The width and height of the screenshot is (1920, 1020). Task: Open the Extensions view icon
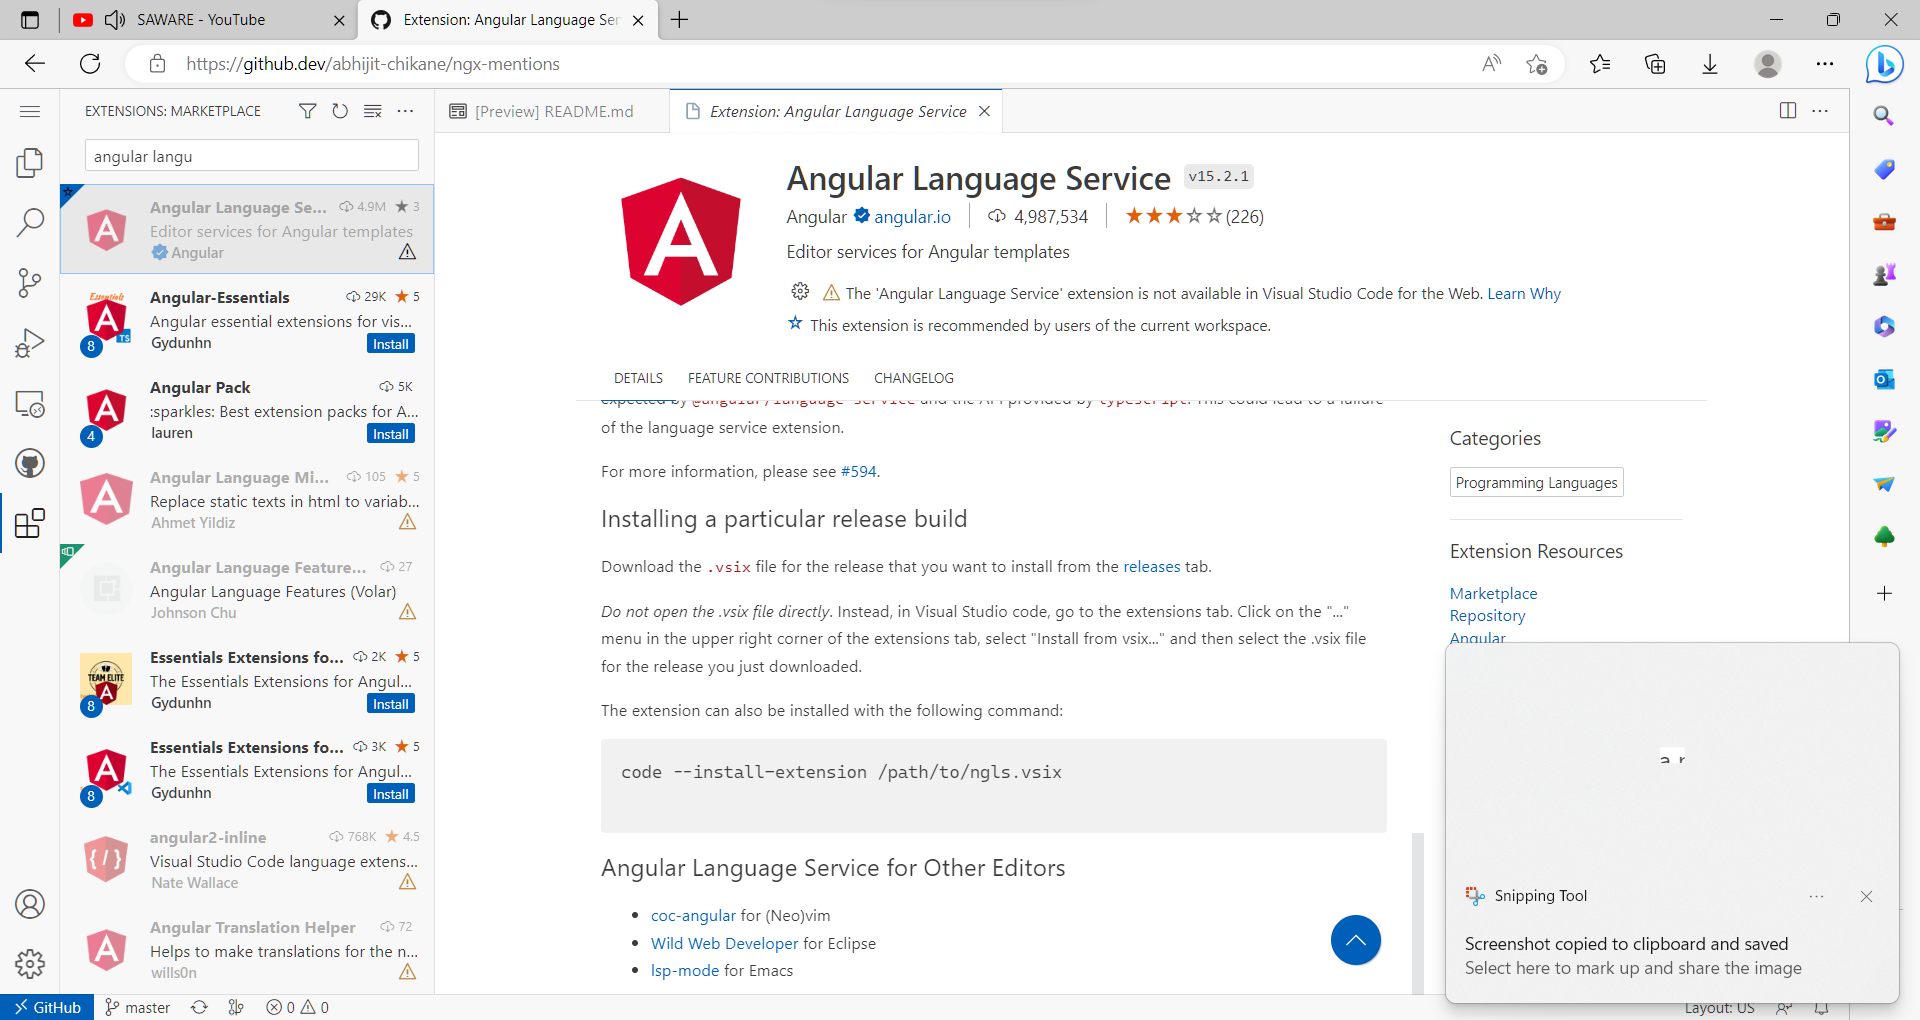[x=30, y=523]
